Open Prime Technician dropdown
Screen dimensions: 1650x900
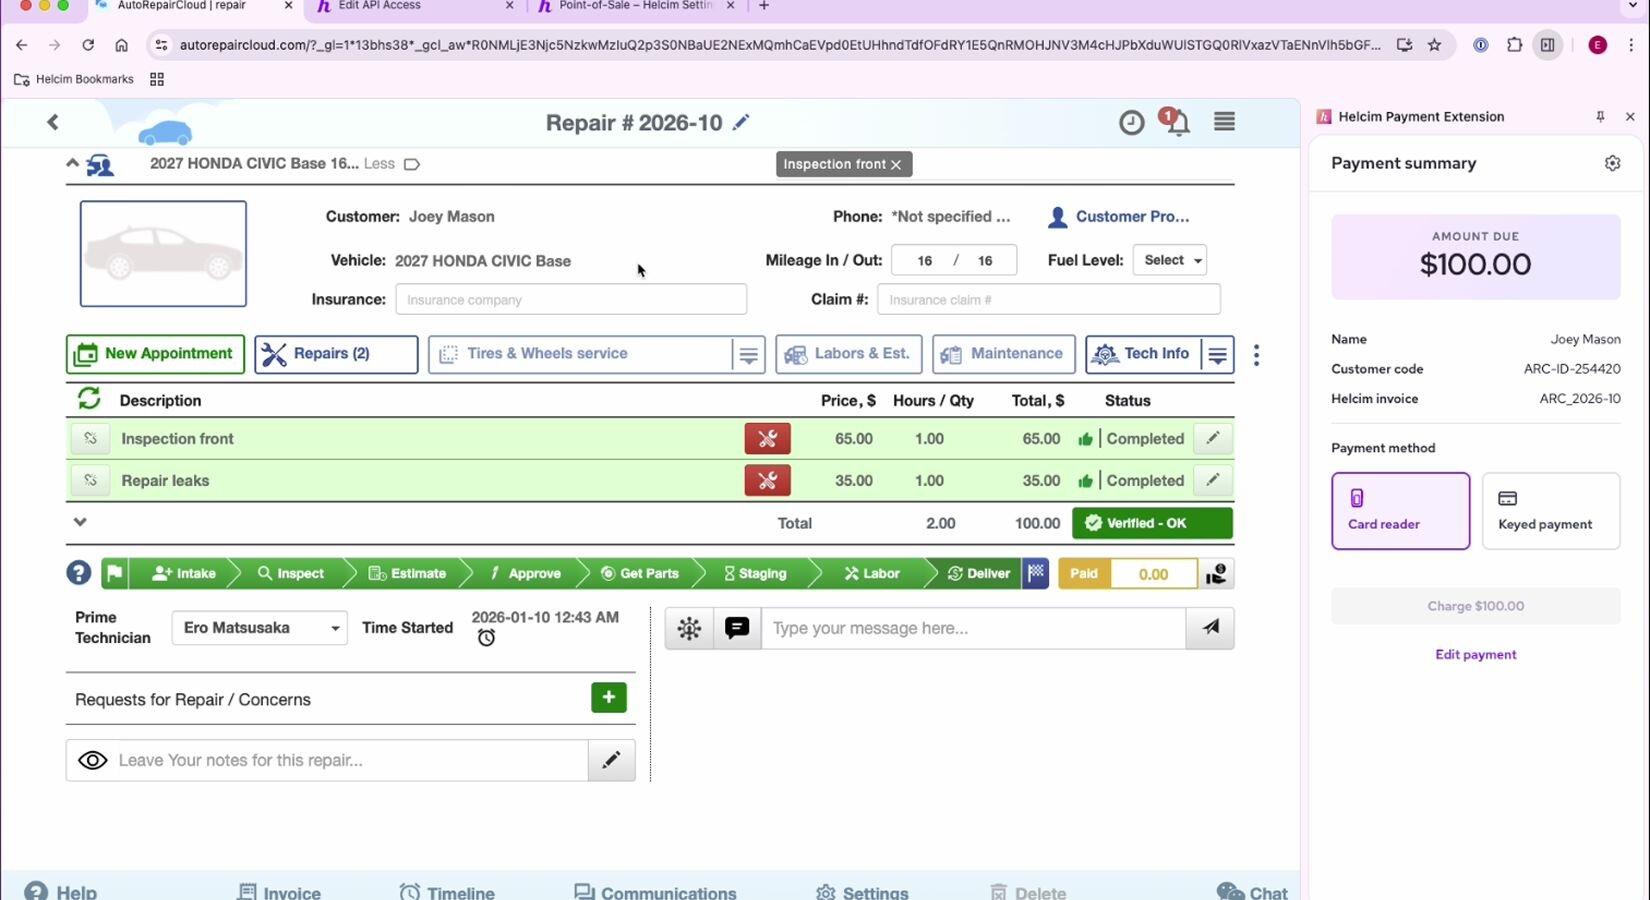pyautogui.click(x=260, y=628)
